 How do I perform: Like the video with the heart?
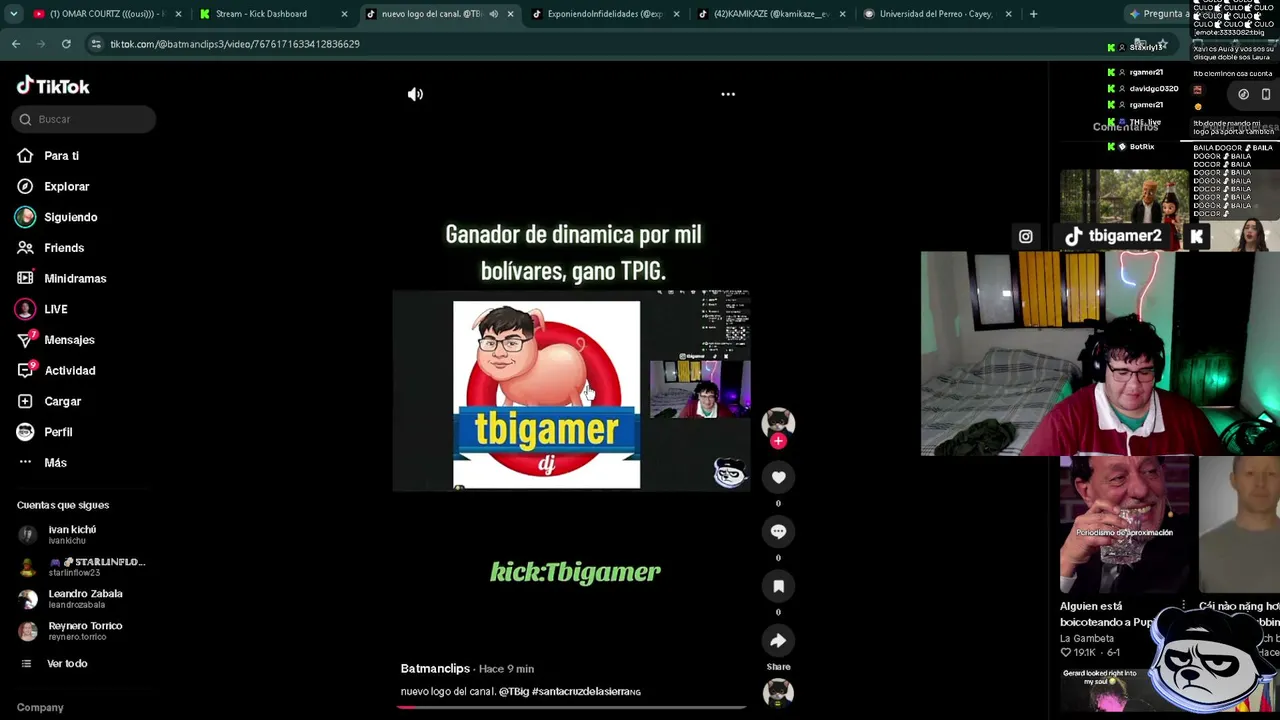(778, 478)
